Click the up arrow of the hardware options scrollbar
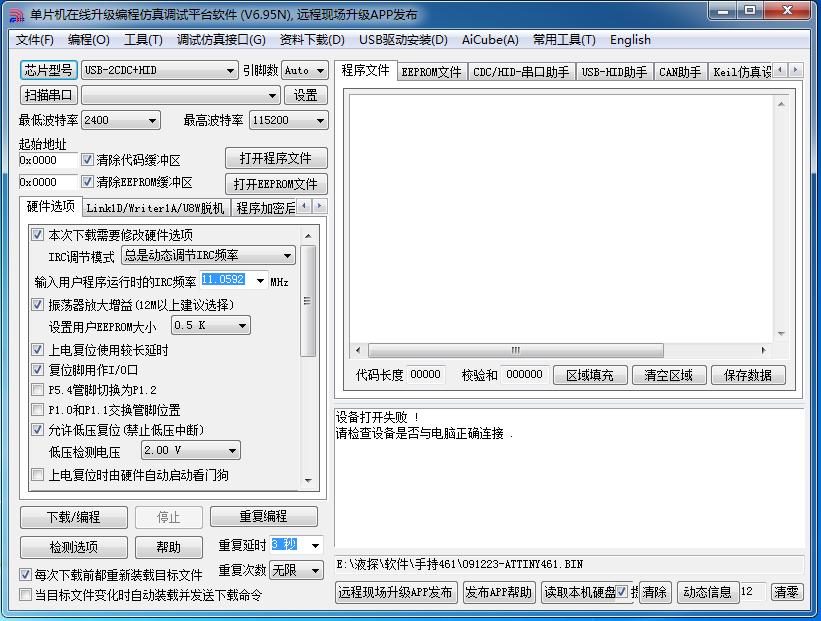821x621 pixels. point(308,236)
